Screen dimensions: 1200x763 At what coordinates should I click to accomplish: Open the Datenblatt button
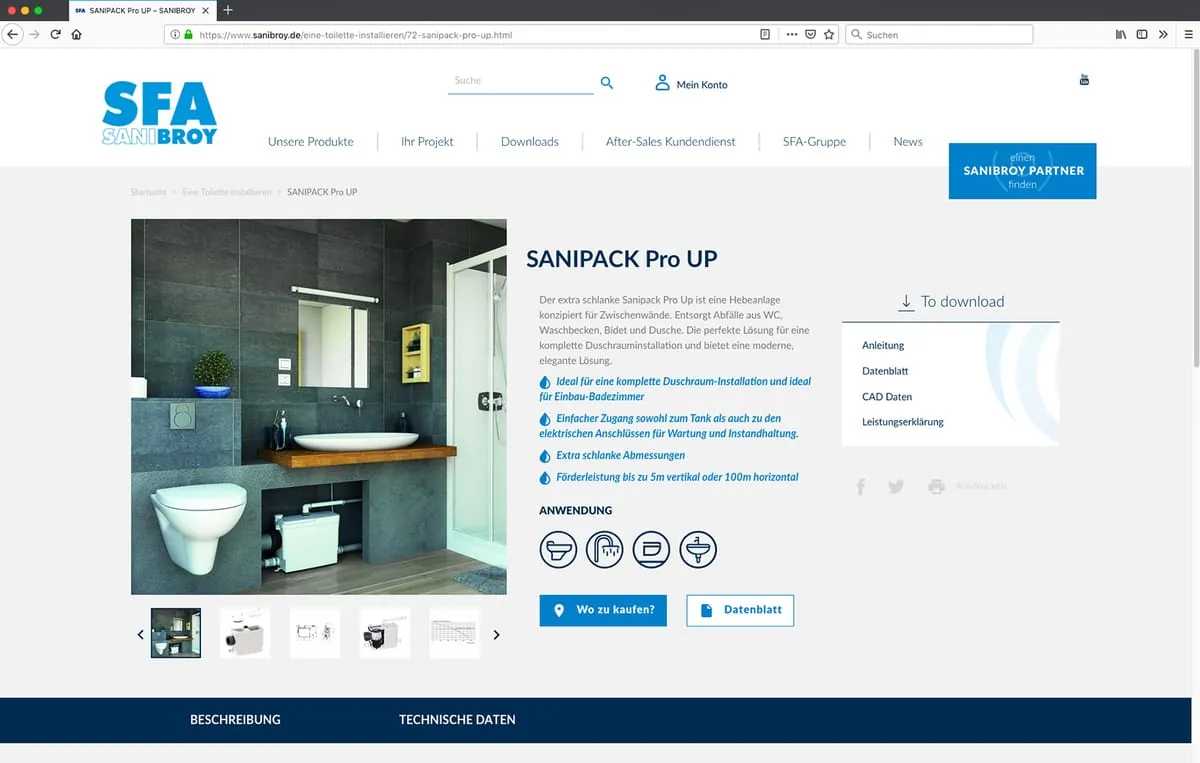[740, 610]
